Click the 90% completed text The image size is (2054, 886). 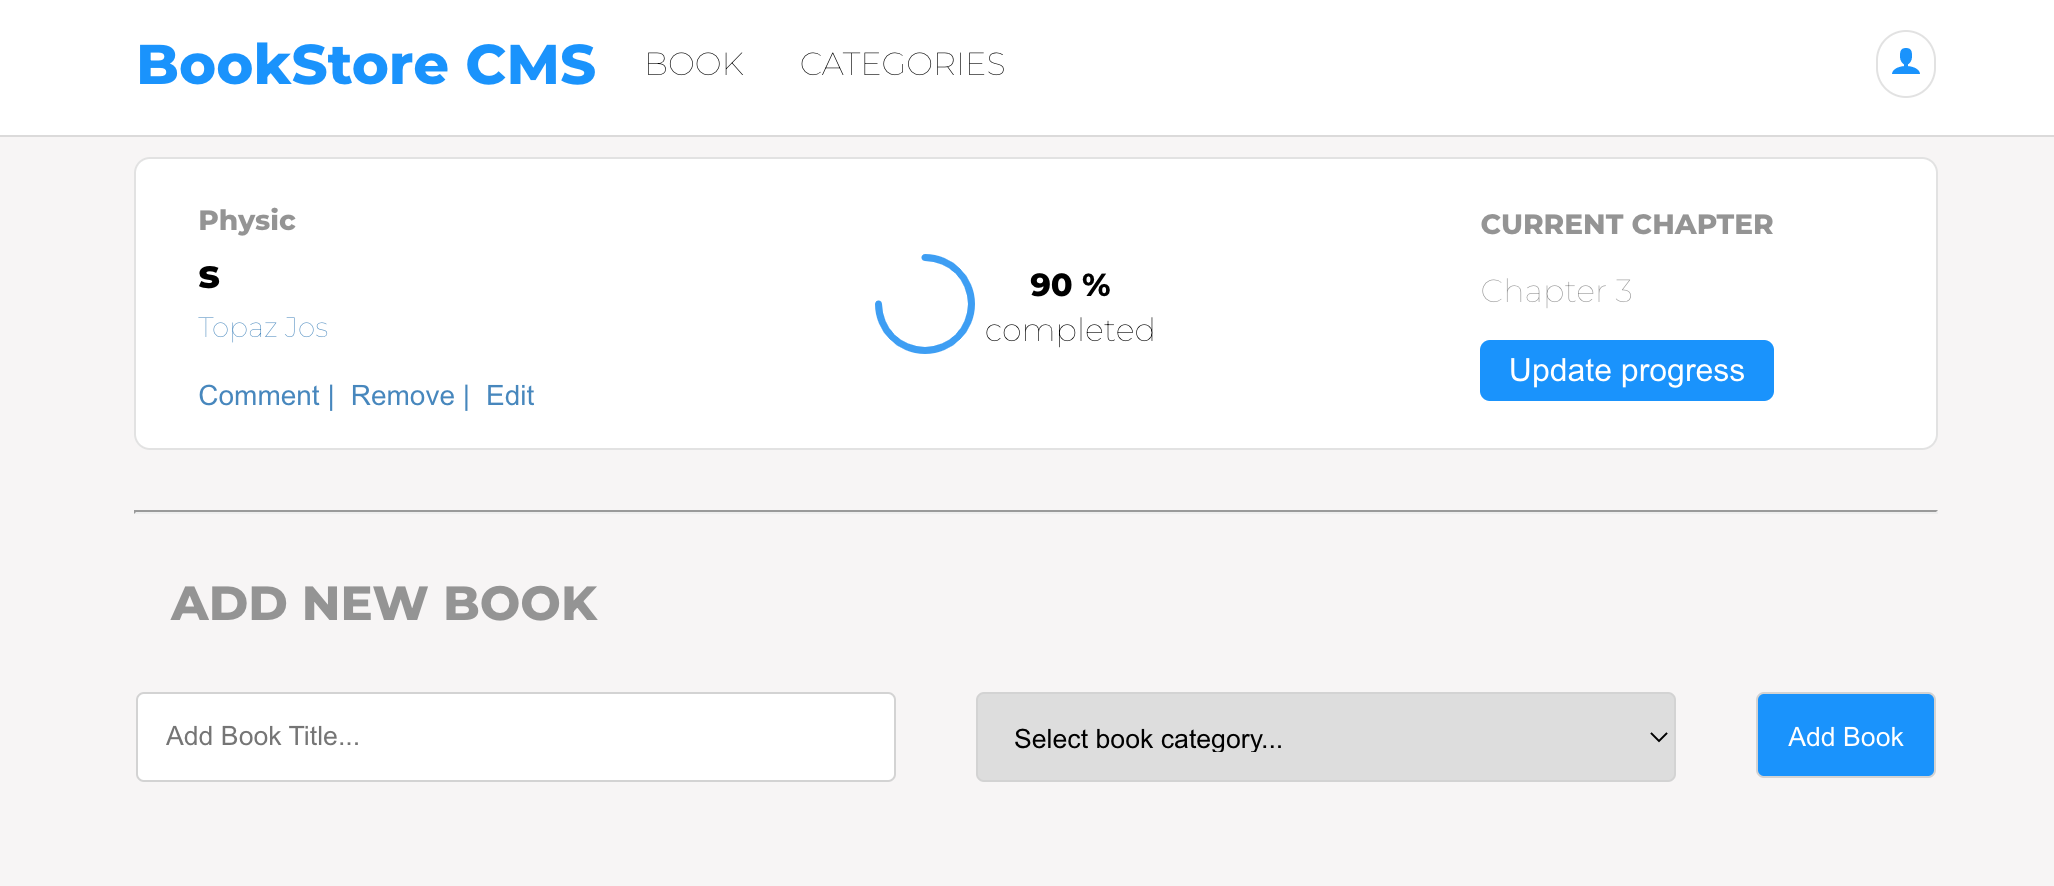point(1069,305)
